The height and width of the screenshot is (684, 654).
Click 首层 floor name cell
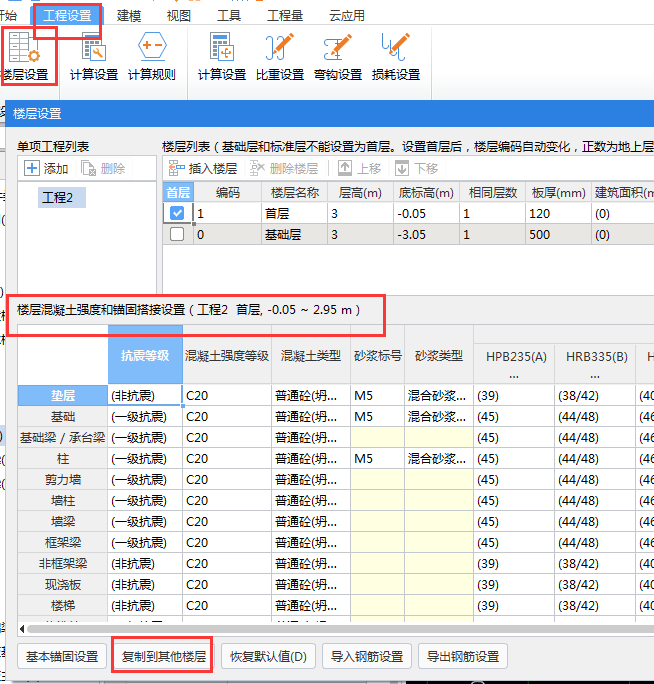[294, 213]
